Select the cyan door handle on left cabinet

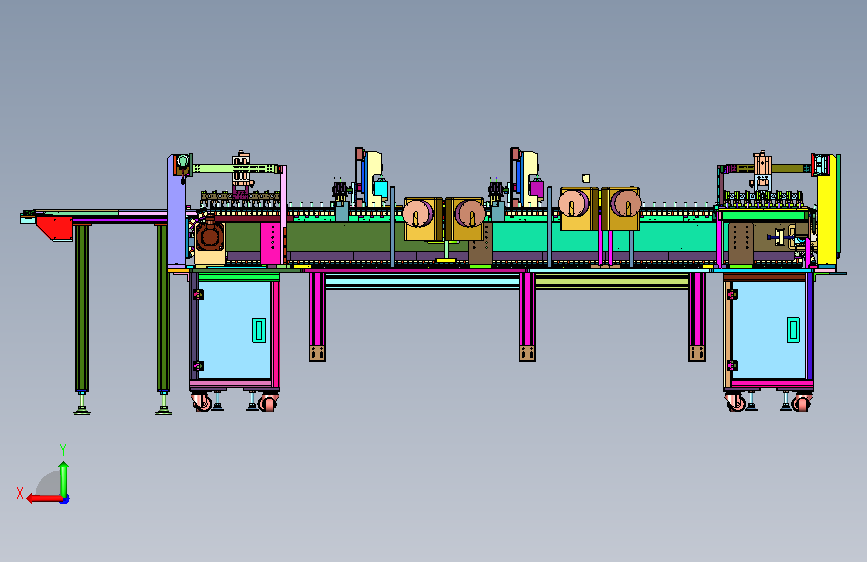pos(259,330)
